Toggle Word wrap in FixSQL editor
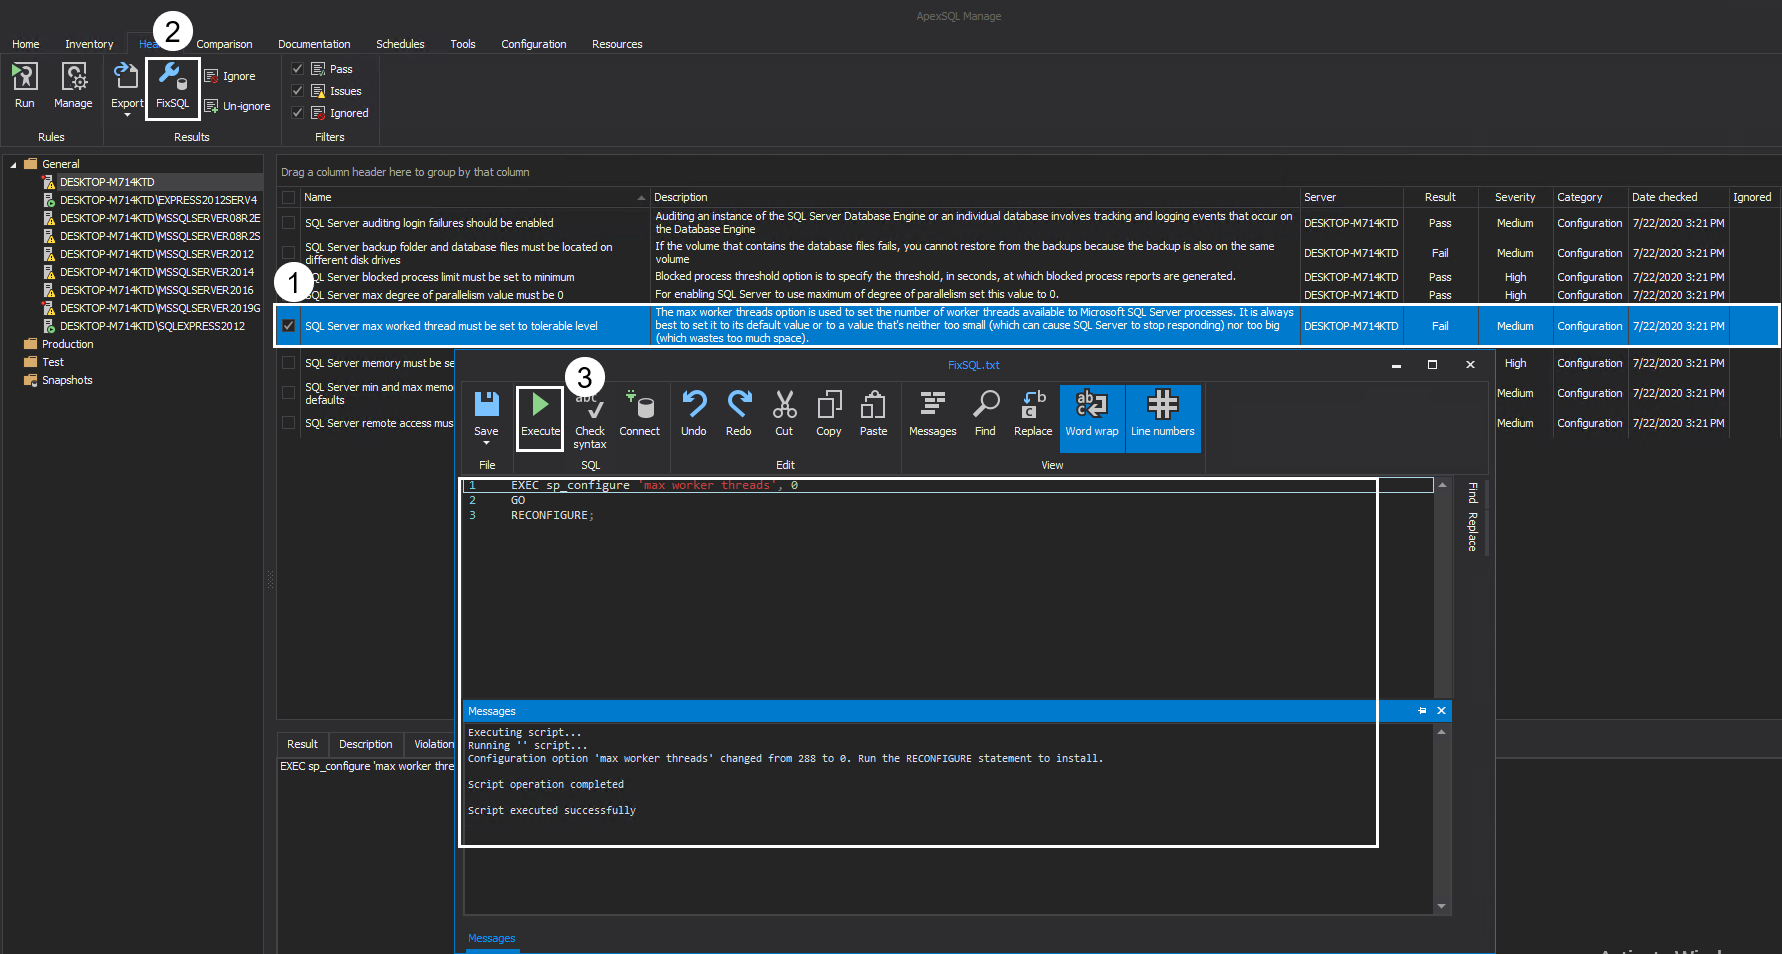 (x=1092, y=418)
